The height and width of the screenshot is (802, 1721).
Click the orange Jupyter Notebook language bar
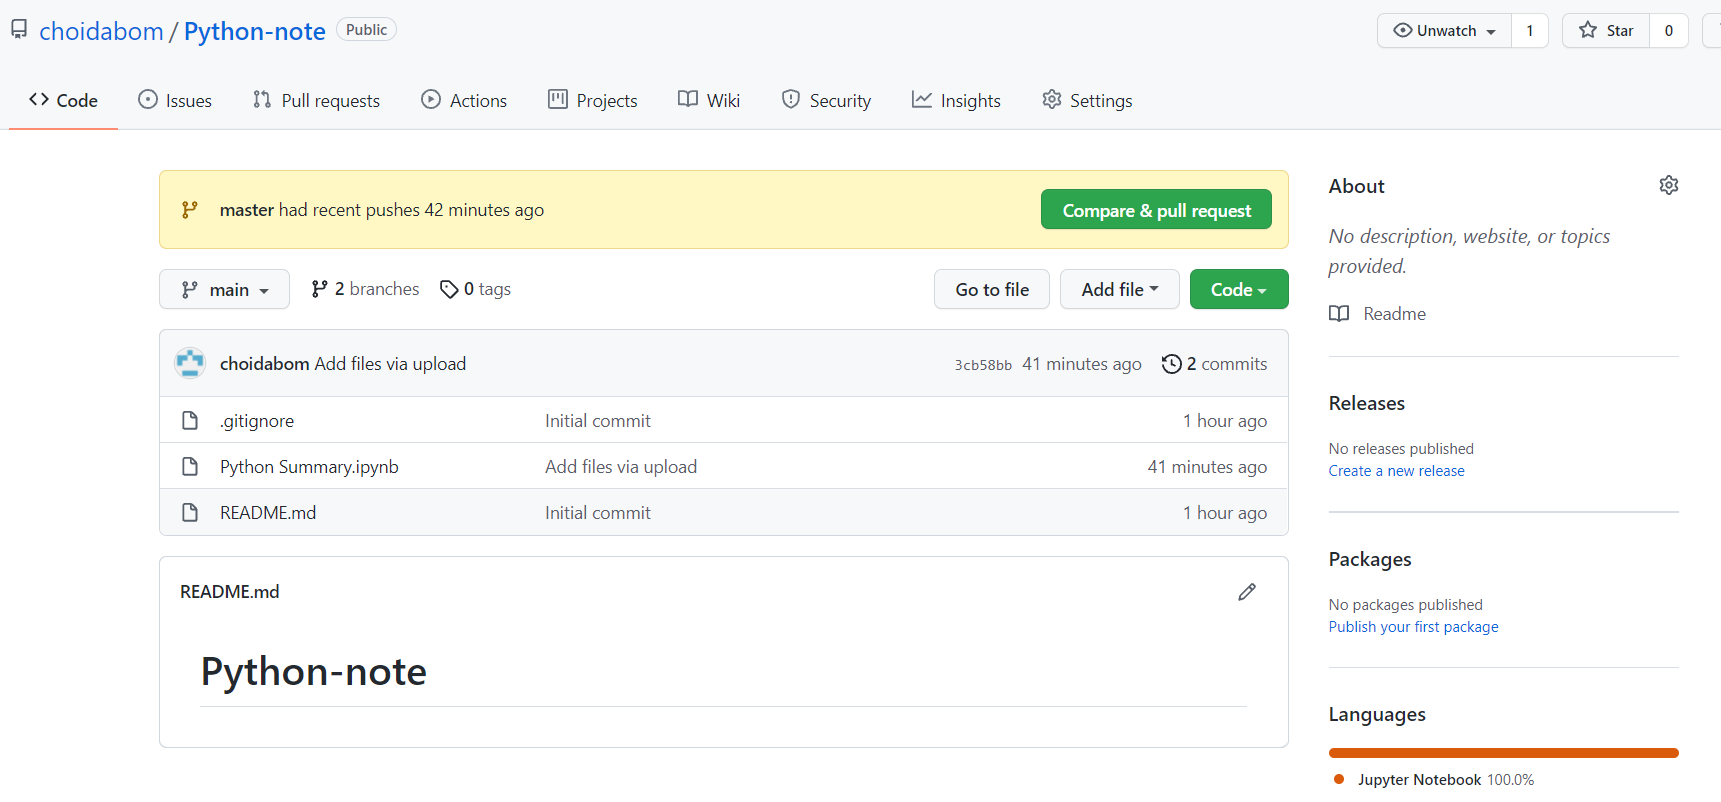1503,753
